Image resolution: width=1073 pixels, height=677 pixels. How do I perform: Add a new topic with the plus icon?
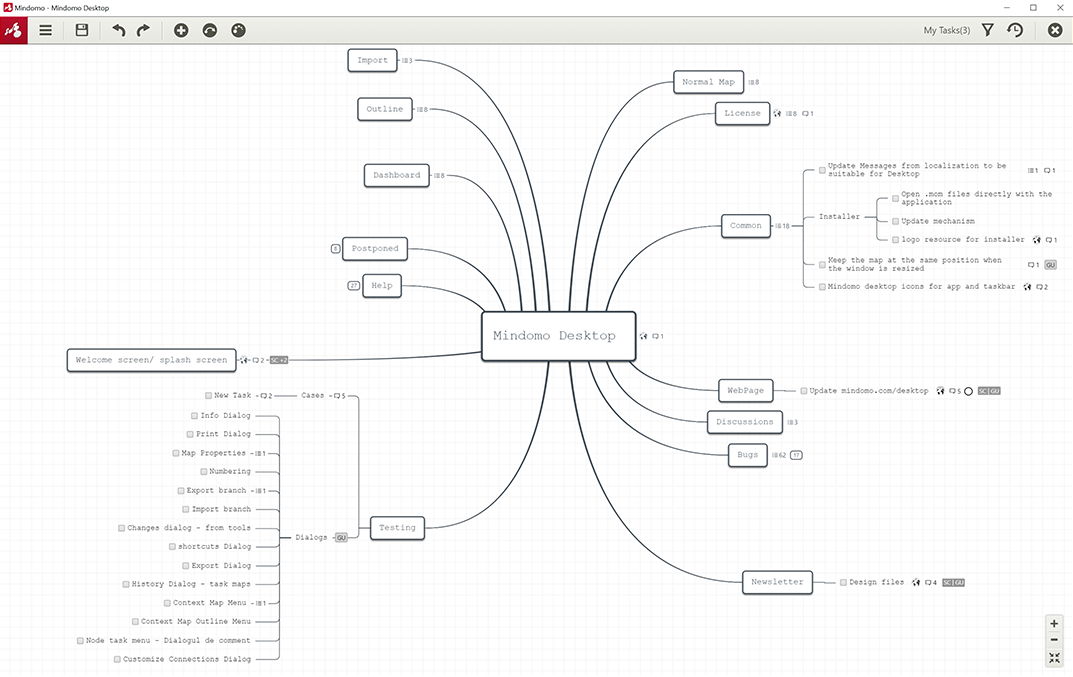181,30
